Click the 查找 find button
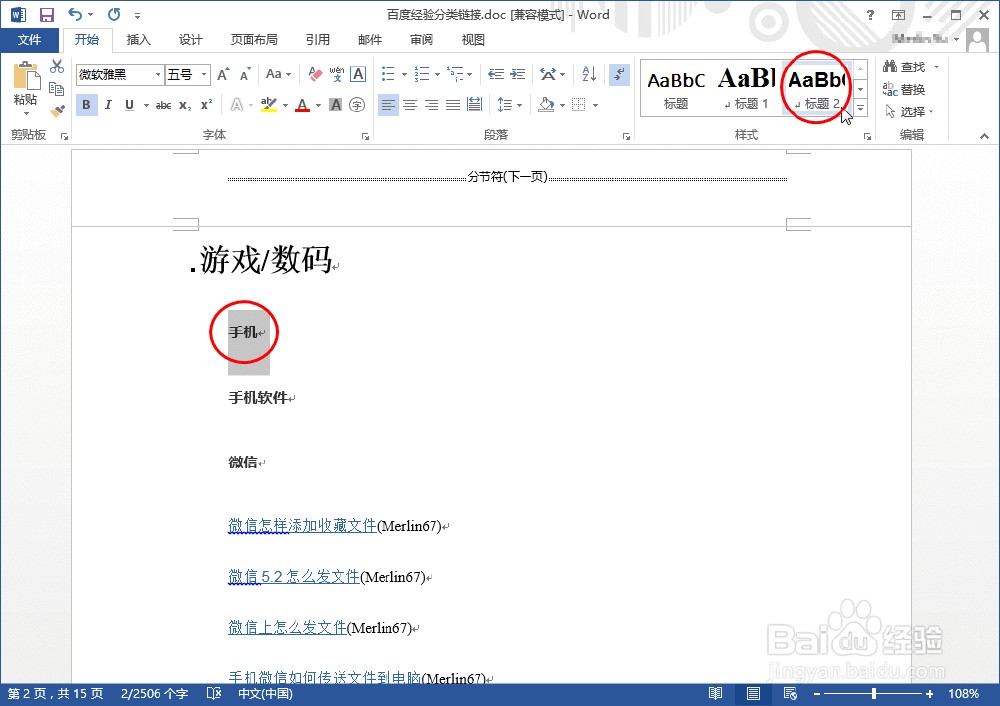The height and width of the screenshot is (706, 1000). coord(905,66)
